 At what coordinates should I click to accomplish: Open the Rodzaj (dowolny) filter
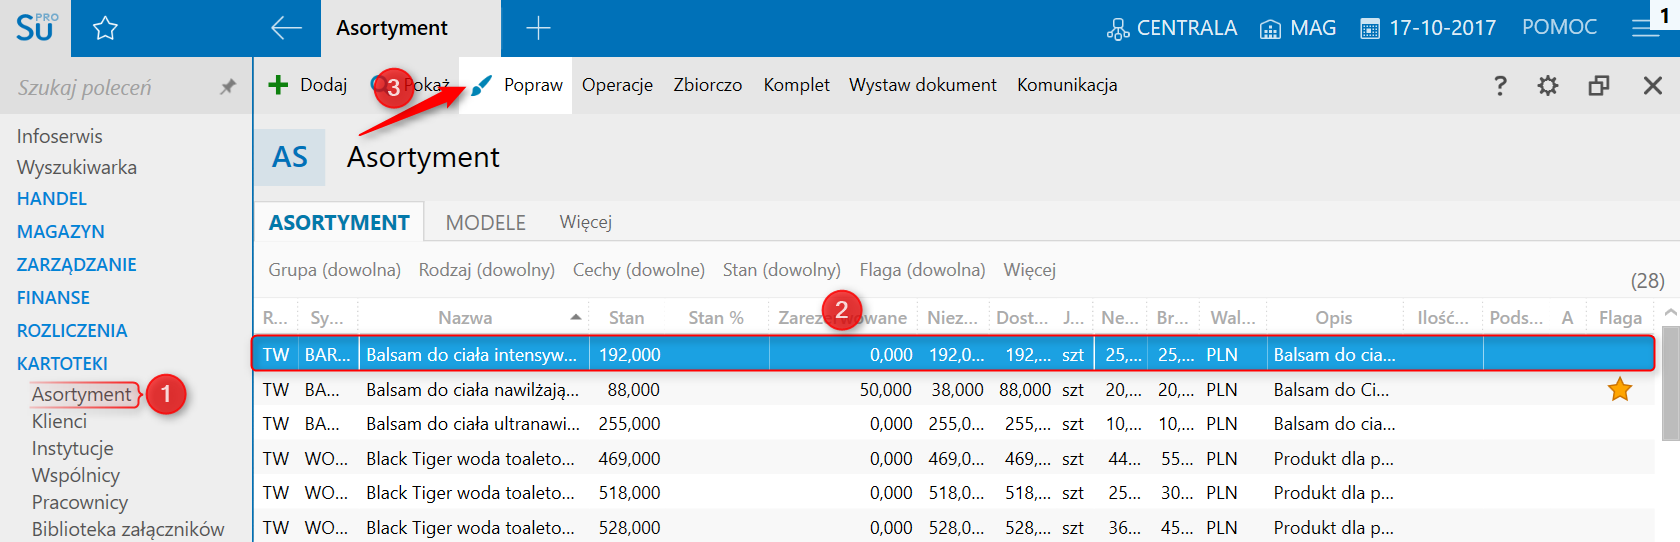pos(487,270)
